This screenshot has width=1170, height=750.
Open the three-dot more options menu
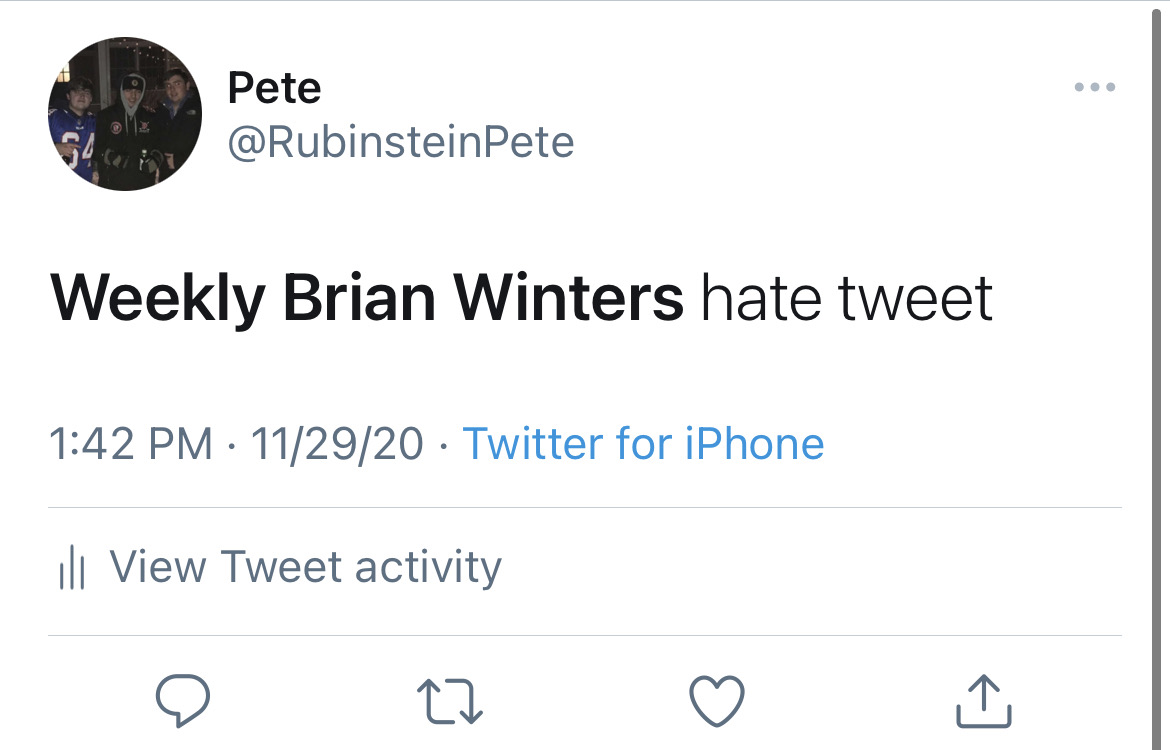(x=1094, y=88)
